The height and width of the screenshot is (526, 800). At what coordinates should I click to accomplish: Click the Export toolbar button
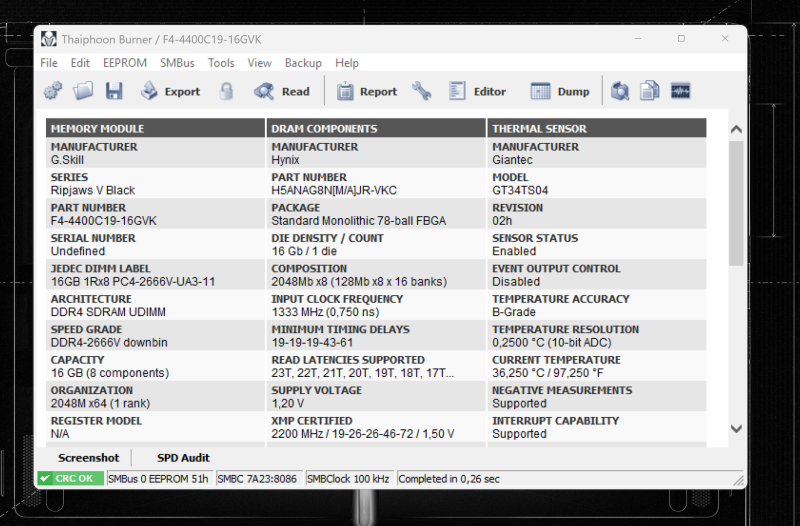(170, 91)
